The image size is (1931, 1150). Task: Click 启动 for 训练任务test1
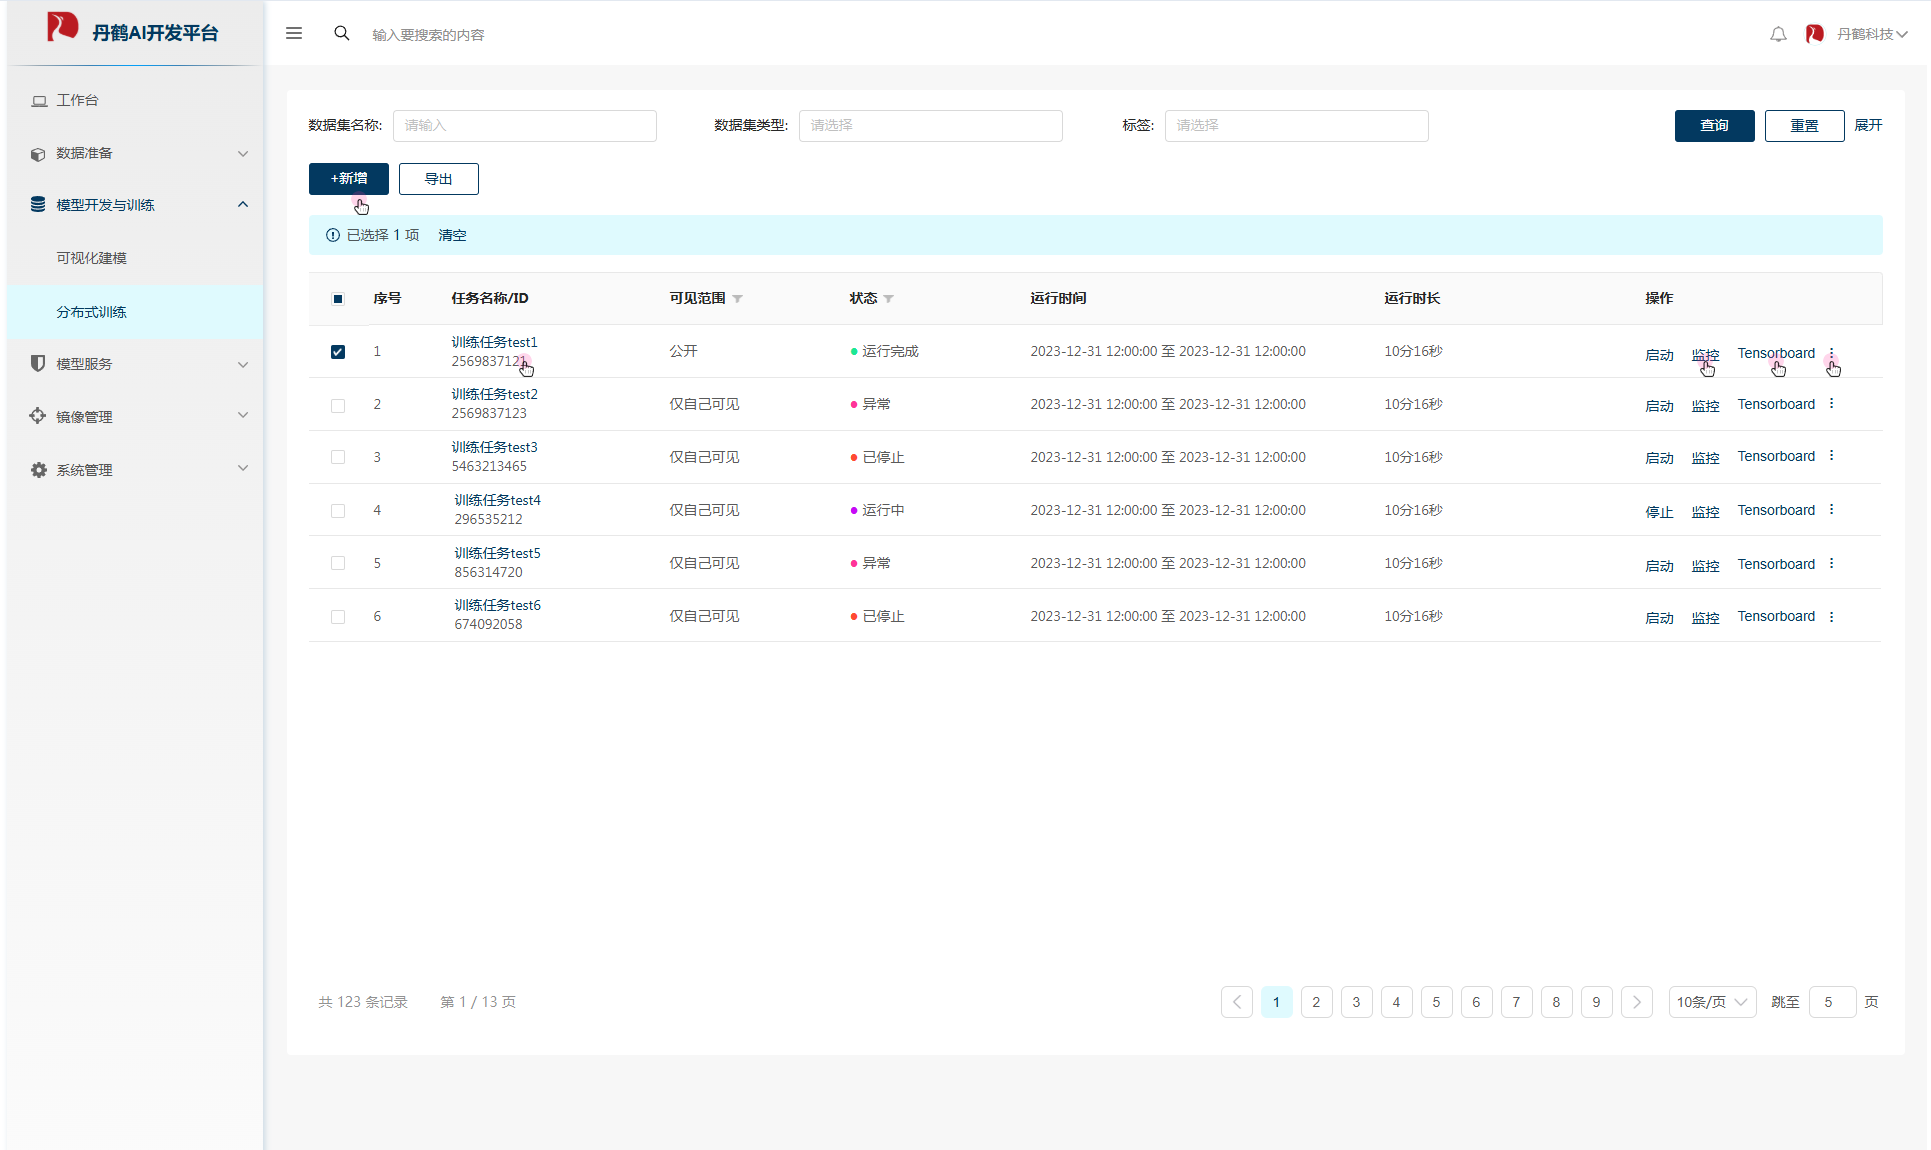pyautogui.click(x=1659, y=355)
